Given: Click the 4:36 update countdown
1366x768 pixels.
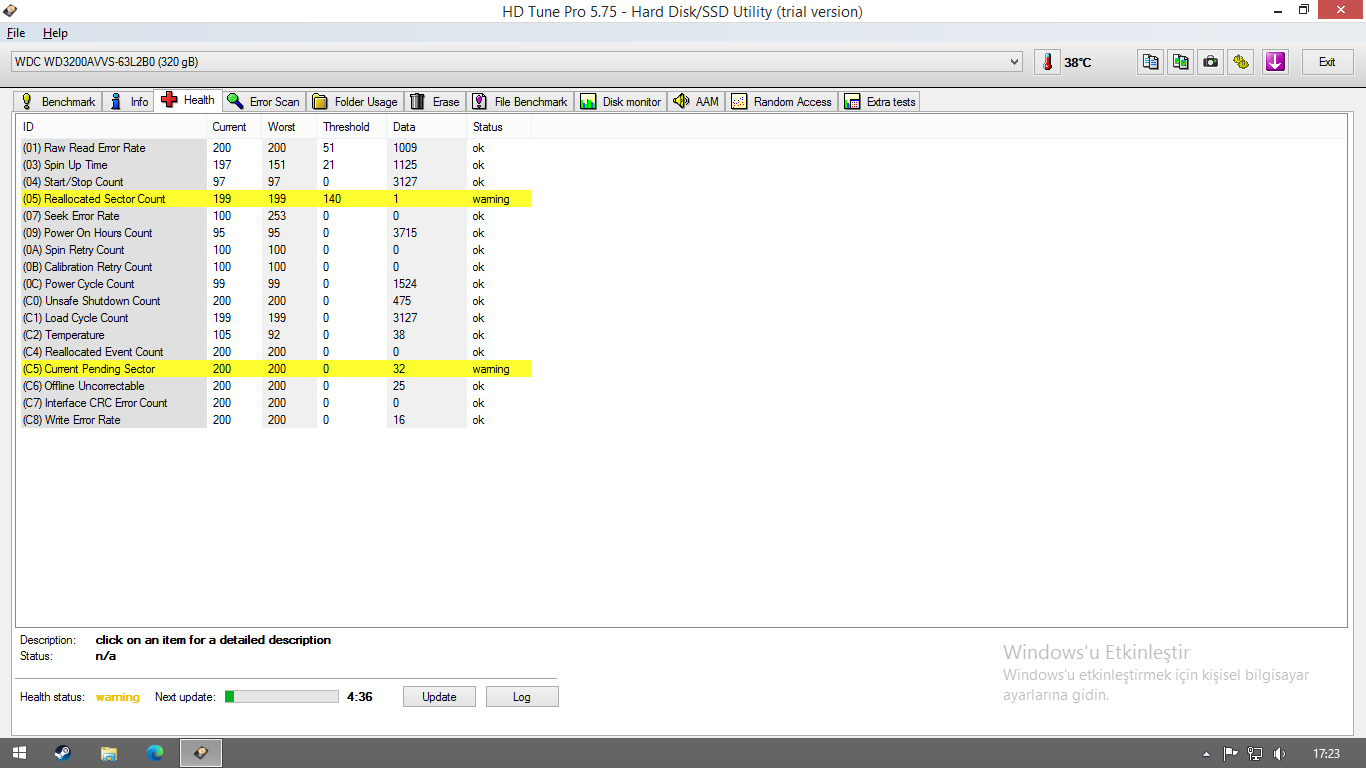Looking at the screenshot, I should (x=360, y=697).
